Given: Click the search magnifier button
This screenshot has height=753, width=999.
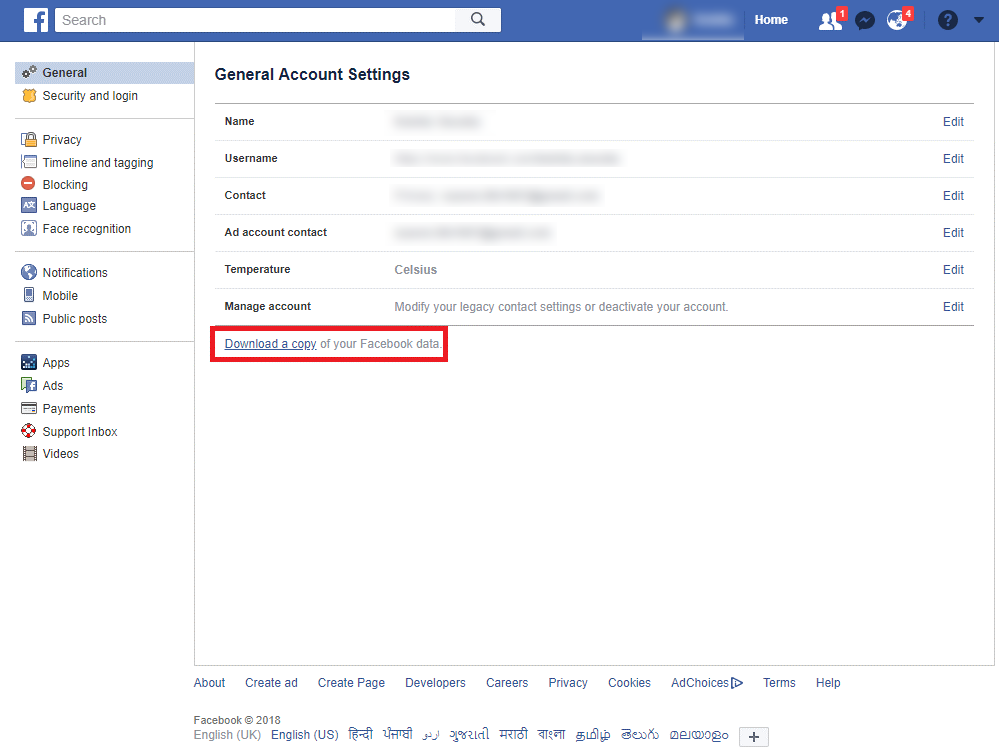Looking at the screenshot, I should [x=478, y=20].
